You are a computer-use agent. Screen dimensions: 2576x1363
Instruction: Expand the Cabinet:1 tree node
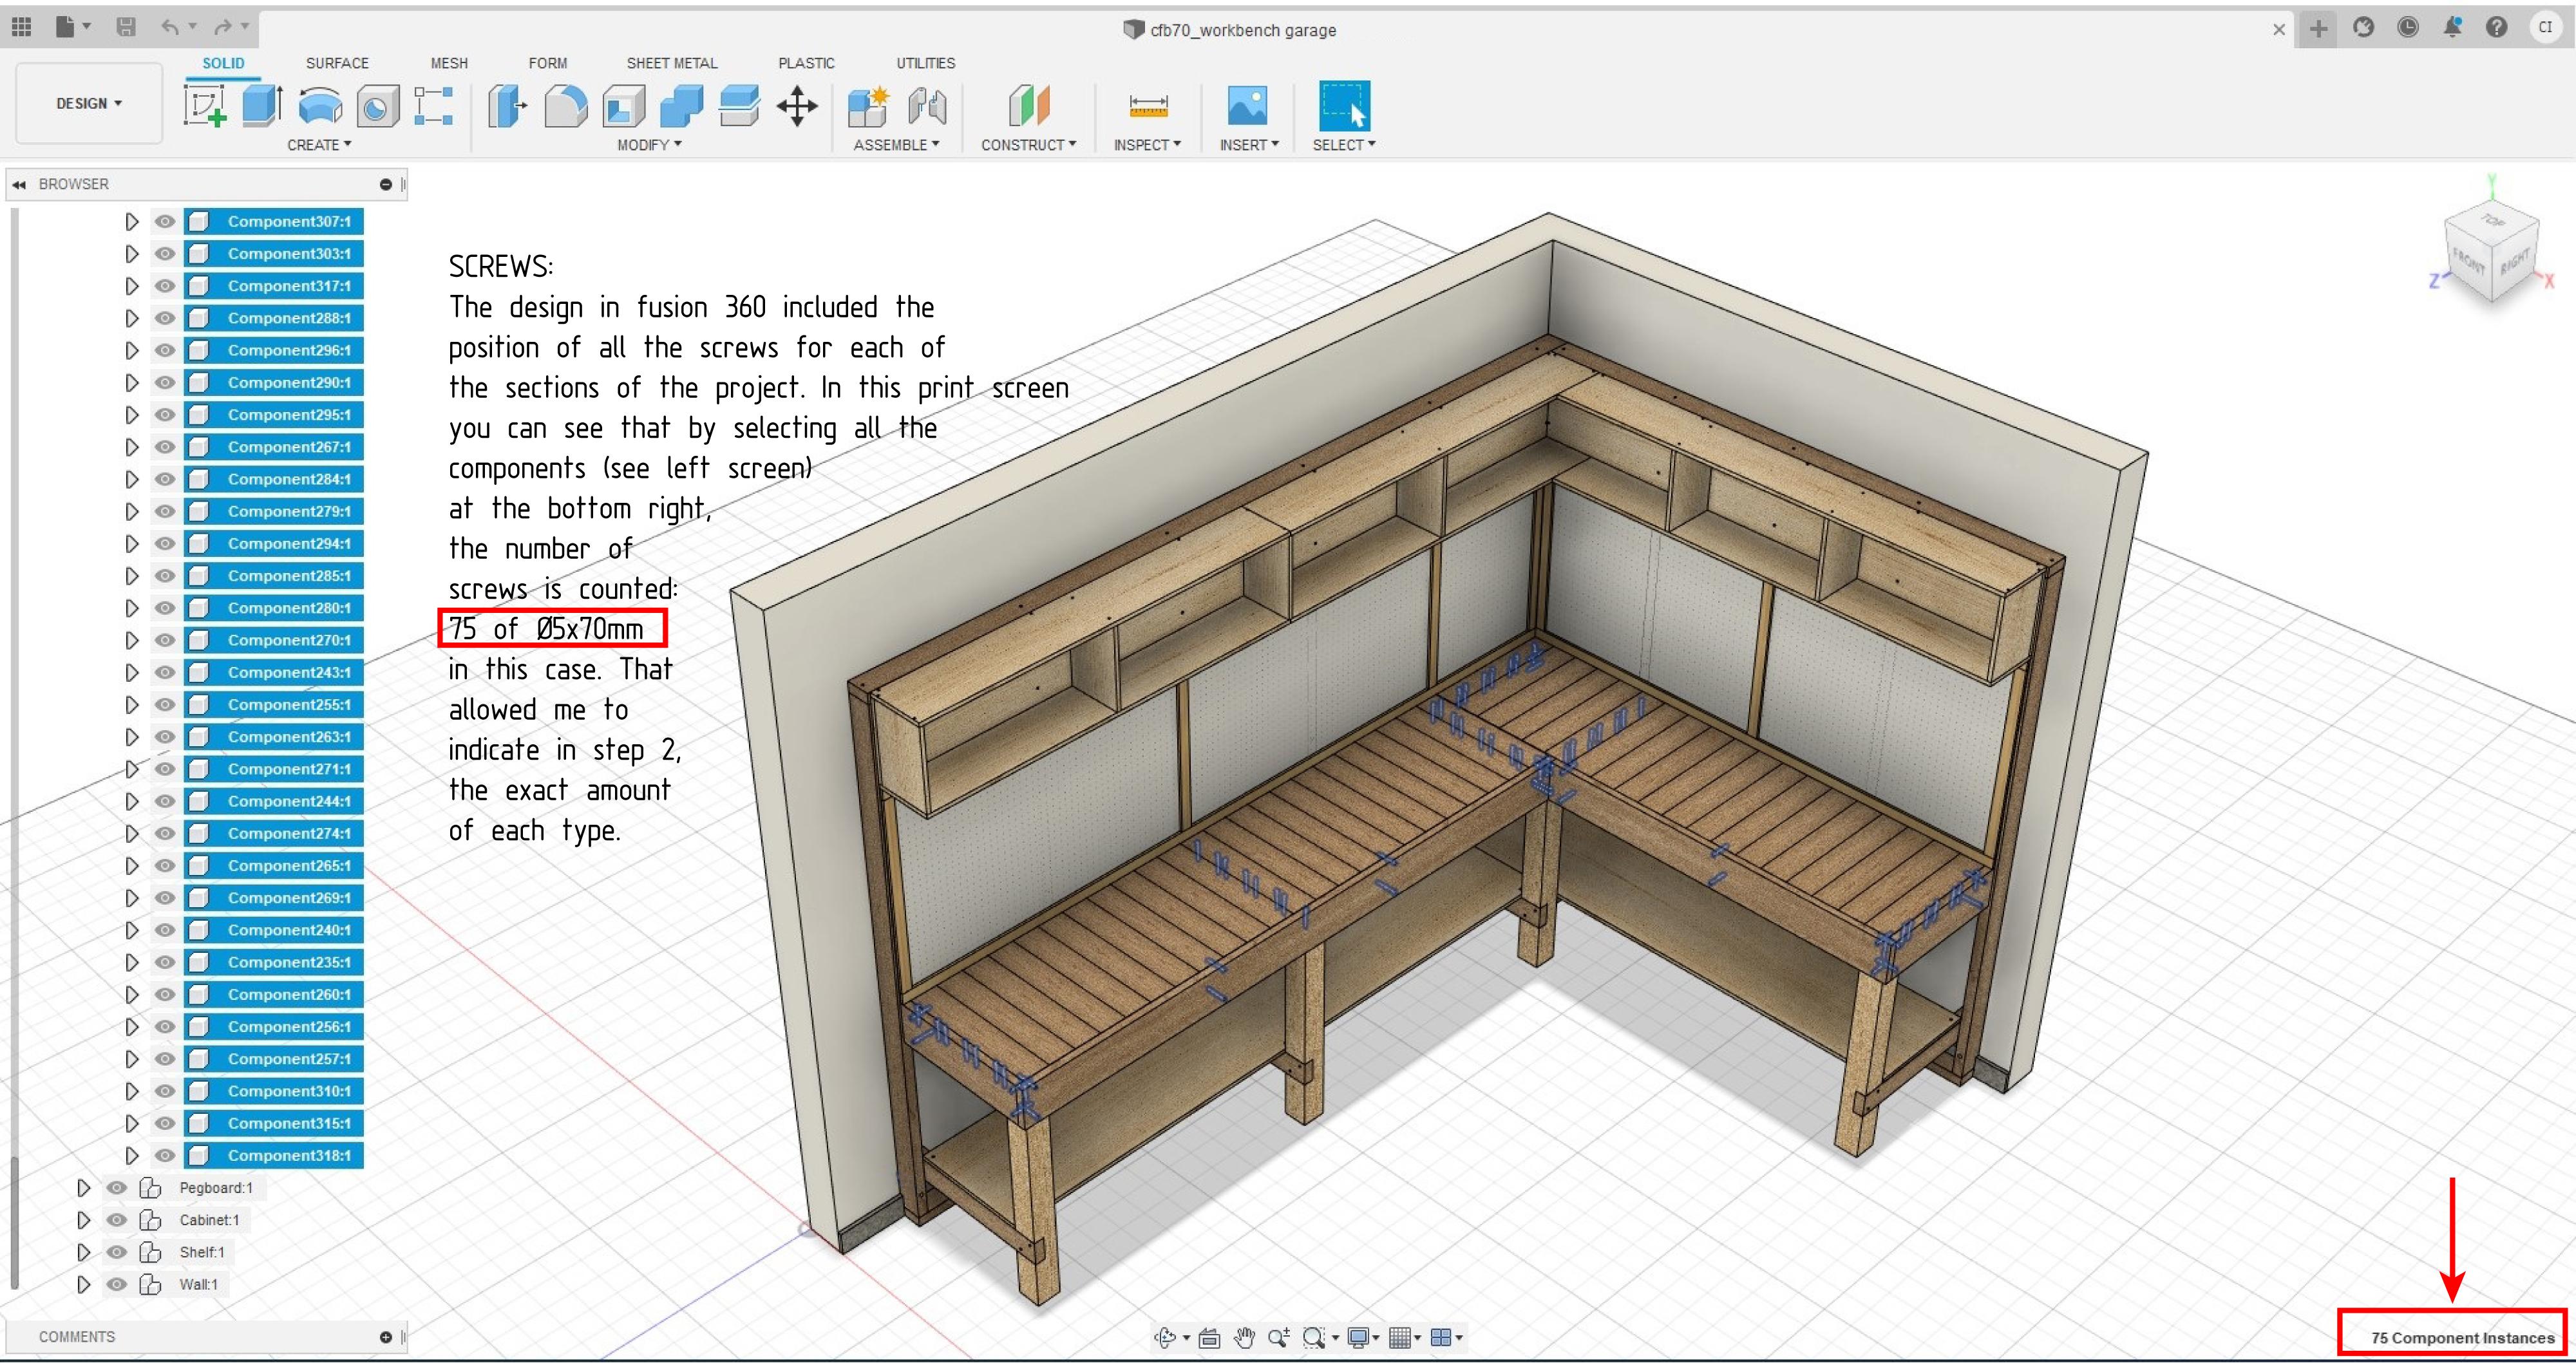84,1220
